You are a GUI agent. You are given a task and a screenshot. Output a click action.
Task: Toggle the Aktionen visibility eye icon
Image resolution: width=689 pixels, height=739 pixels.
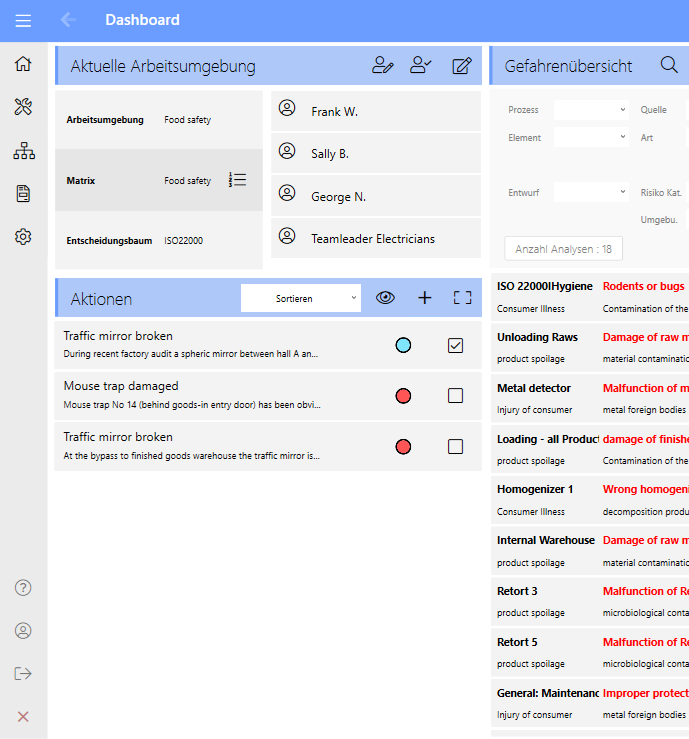pos(385,297)
